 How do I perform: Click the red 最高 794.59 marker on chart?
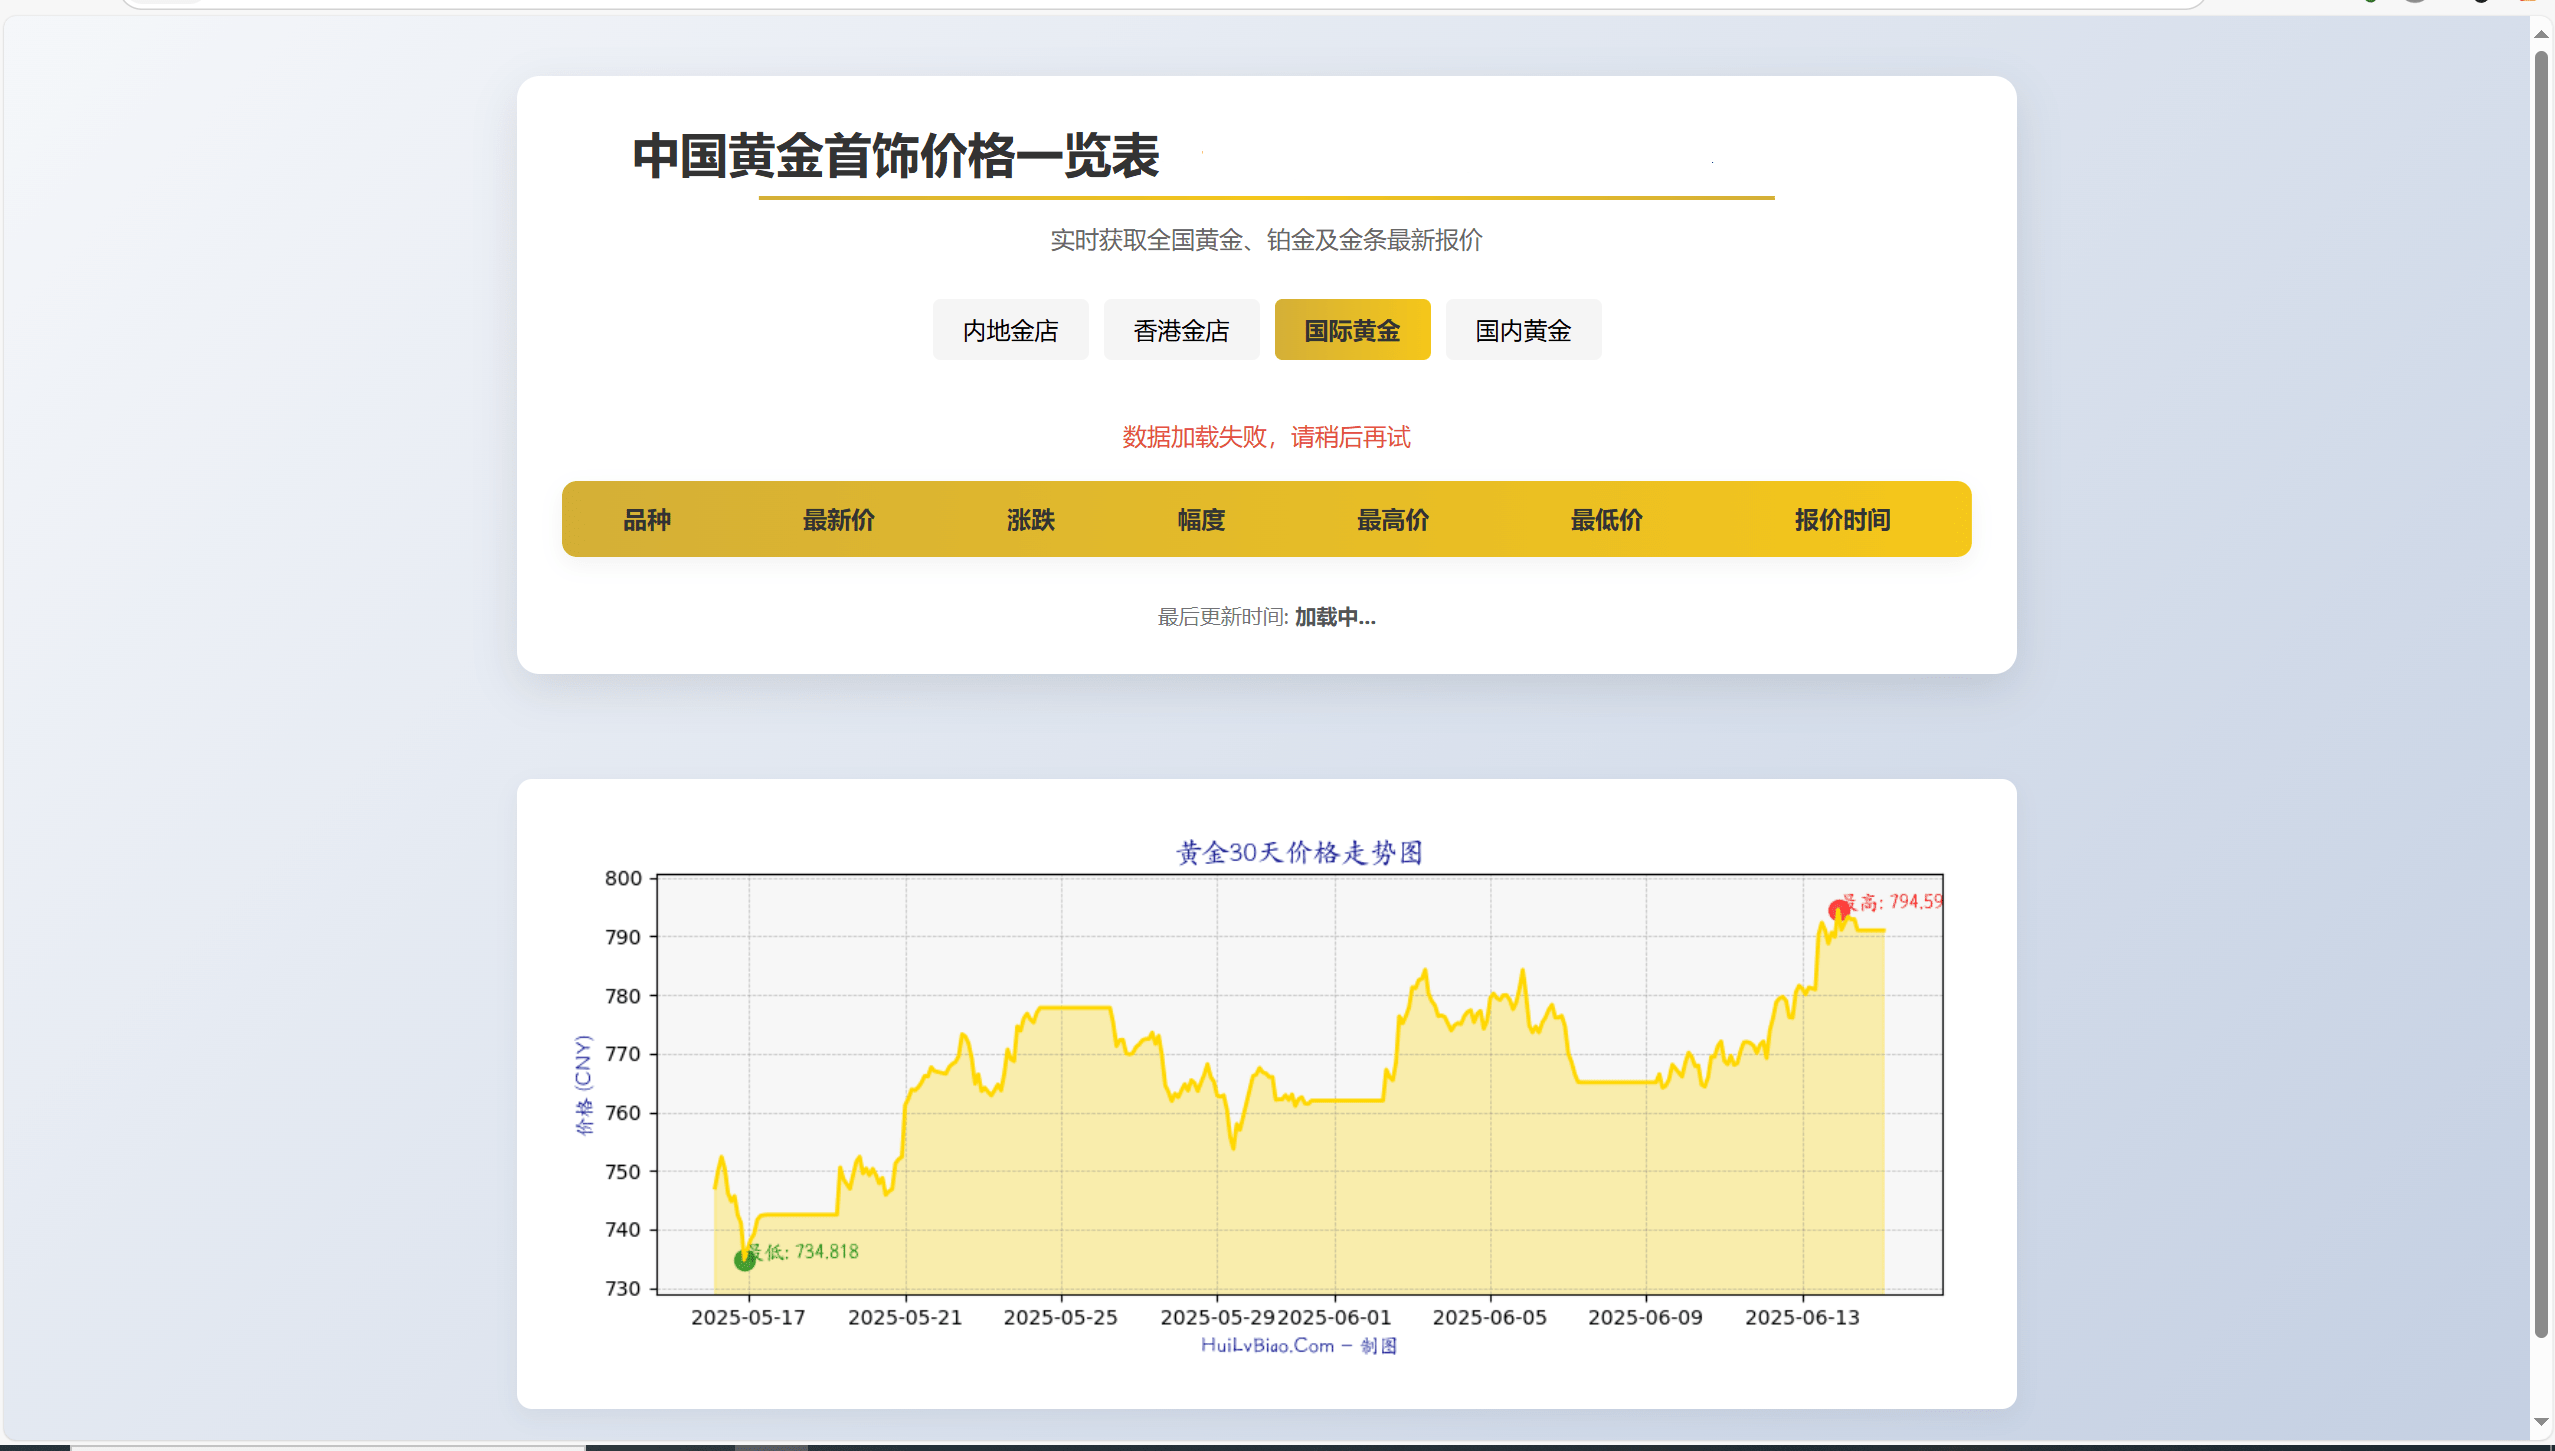[1838, 908]
